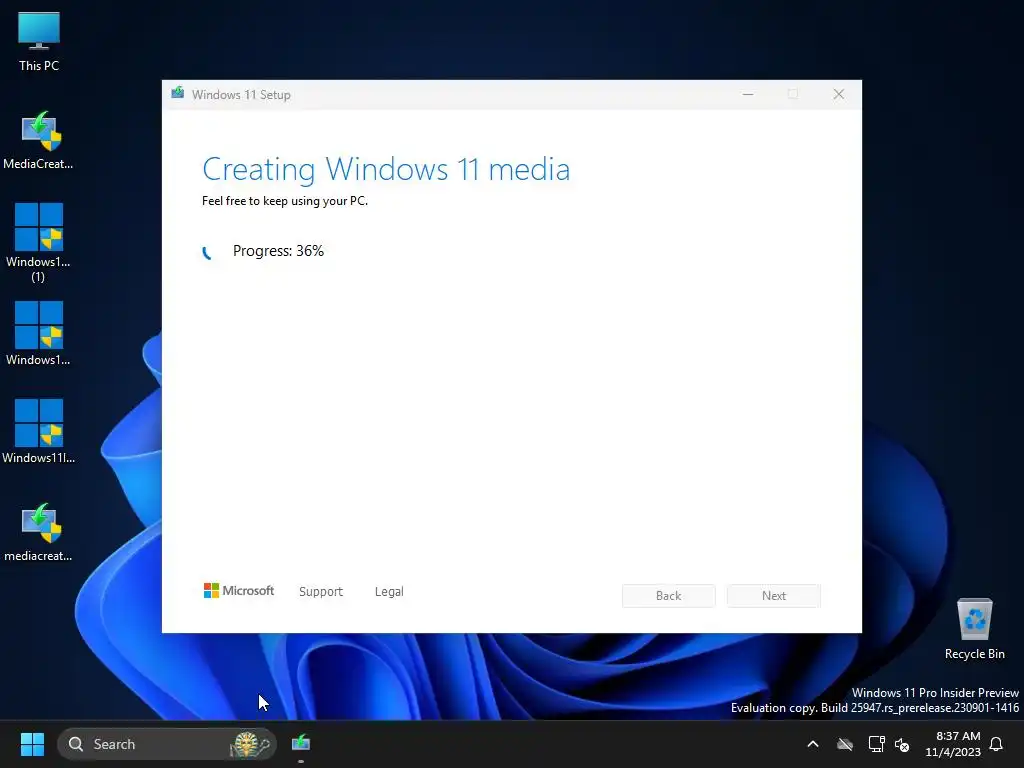The width and height of the screenshot is (1024, 768).
Task: Click the pharaoh search highlight icon
Action: [x=249, y=744]
